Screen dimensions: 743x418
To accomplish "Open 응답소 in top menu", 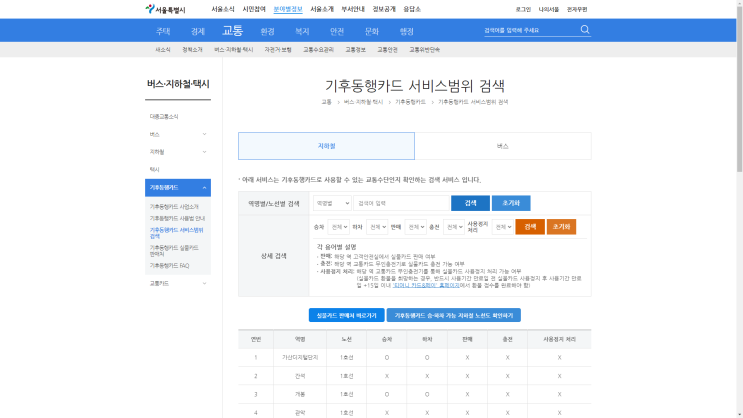I will coord(412,9).
